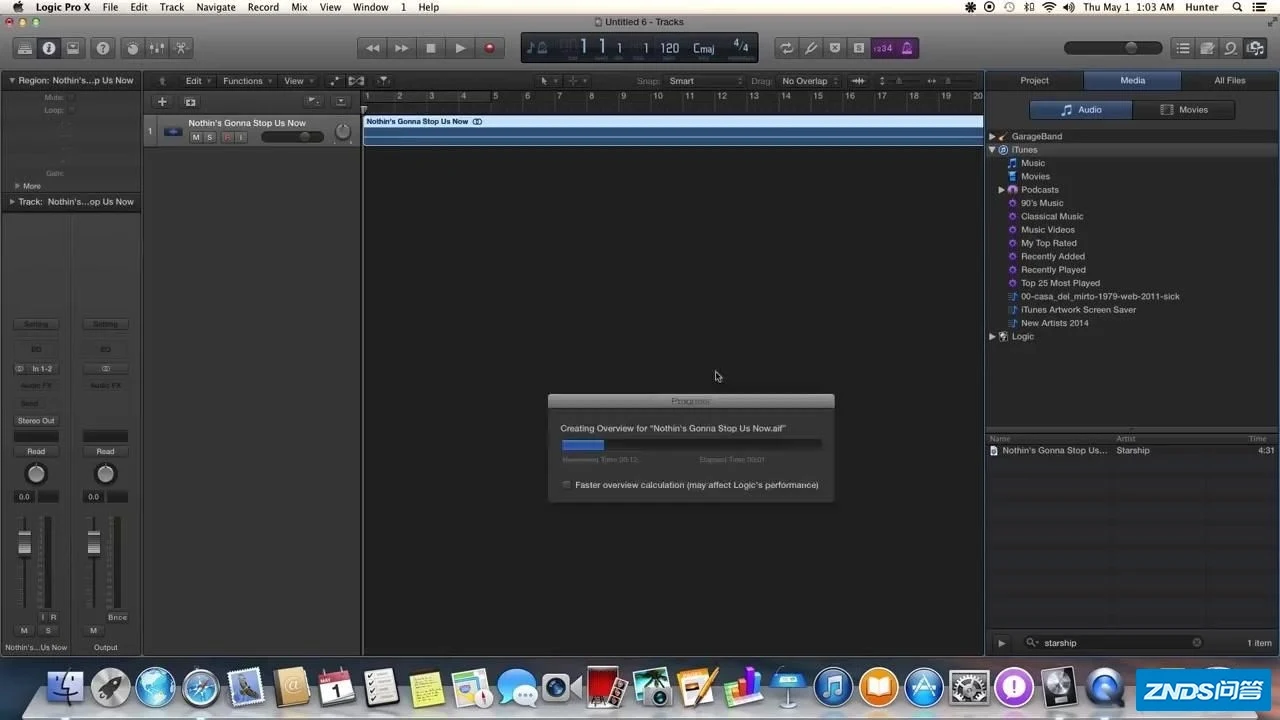
Task: Mute track Nothin's Gonna Stop Us Now
Action: tap(196, 137)
